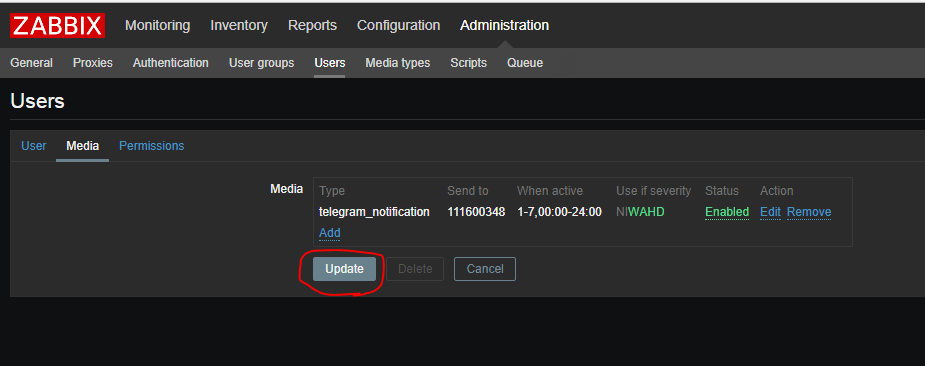Open the Proxies section
The image size is (925, 366).
[93, 63]
